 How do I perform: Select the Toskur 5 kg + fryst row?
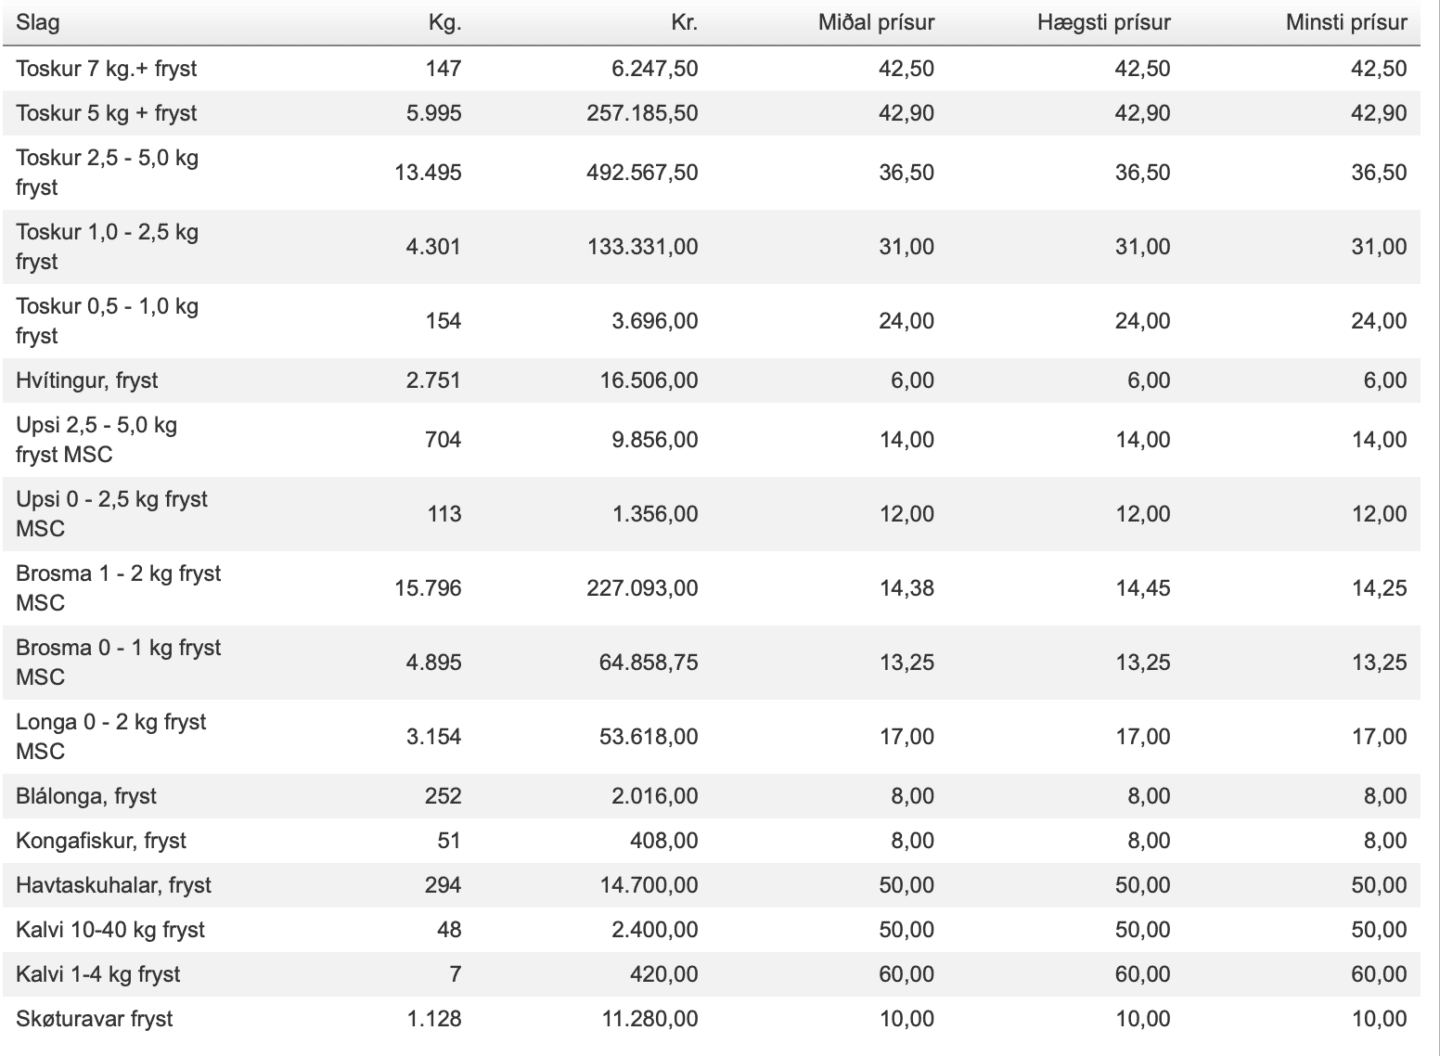(711, 113)
